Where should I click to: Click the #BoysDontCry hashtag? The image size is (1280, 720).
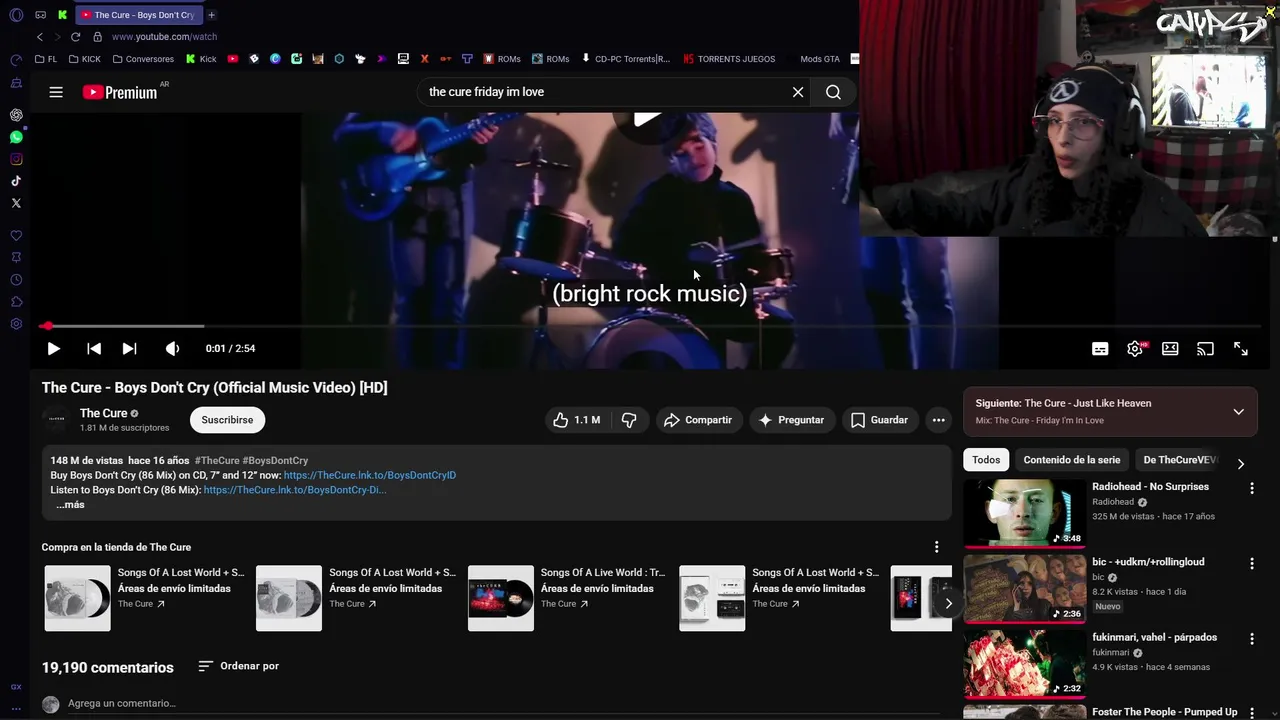275,461
